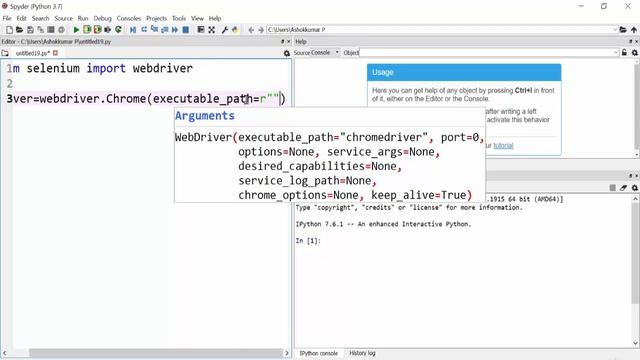Browse for a working directory
Viewport: 640px width, 360px height.
pyautogui.click(x=623, y=30)
